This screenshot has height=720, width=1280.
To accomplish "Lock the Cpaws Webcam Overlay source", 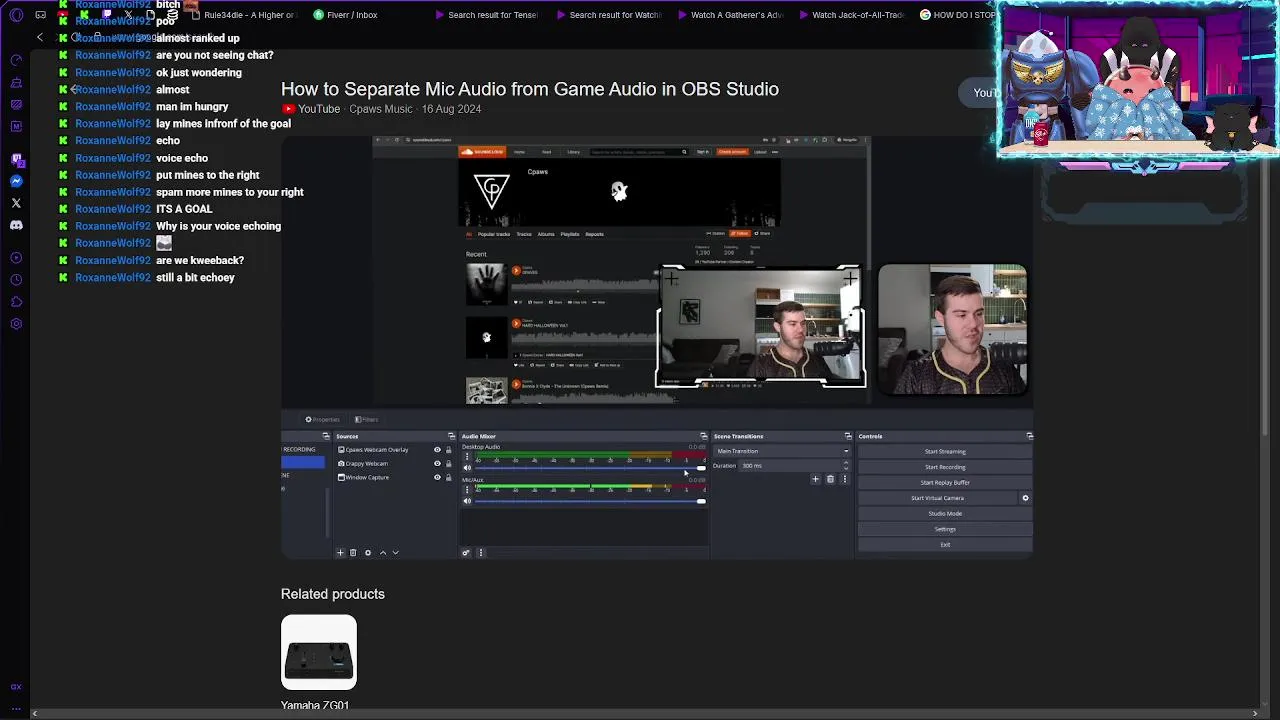I will click(448, 450).
